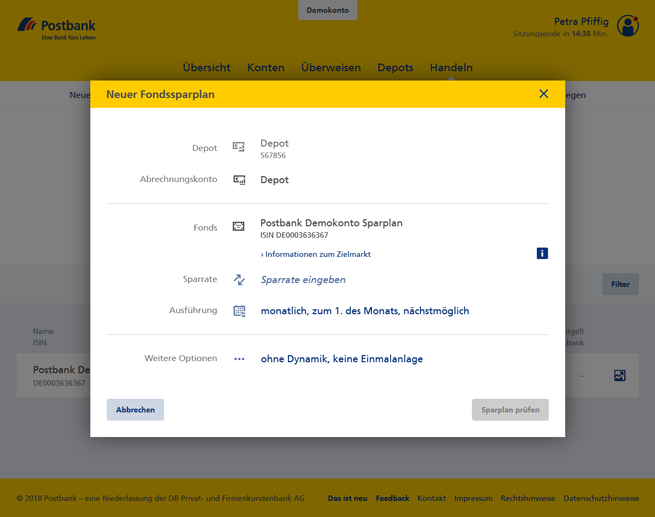655x517 pixels.
Task: Click the Filter button
Action: tap(620, 284)
